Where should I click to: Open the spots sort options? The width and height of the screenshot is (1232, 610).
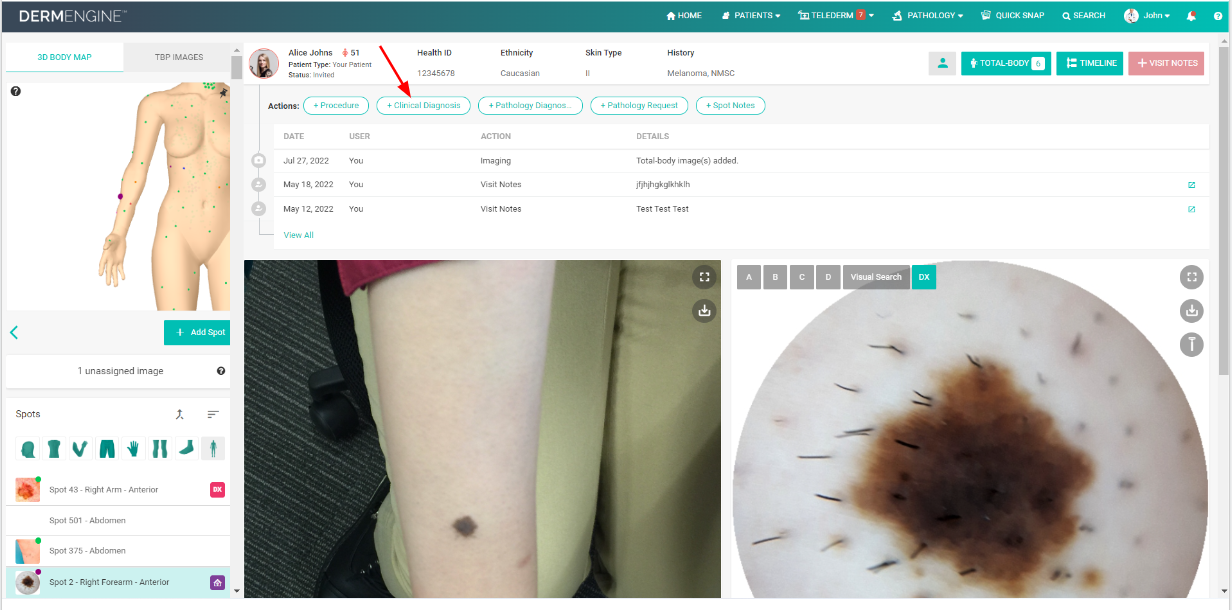(213, 414)
